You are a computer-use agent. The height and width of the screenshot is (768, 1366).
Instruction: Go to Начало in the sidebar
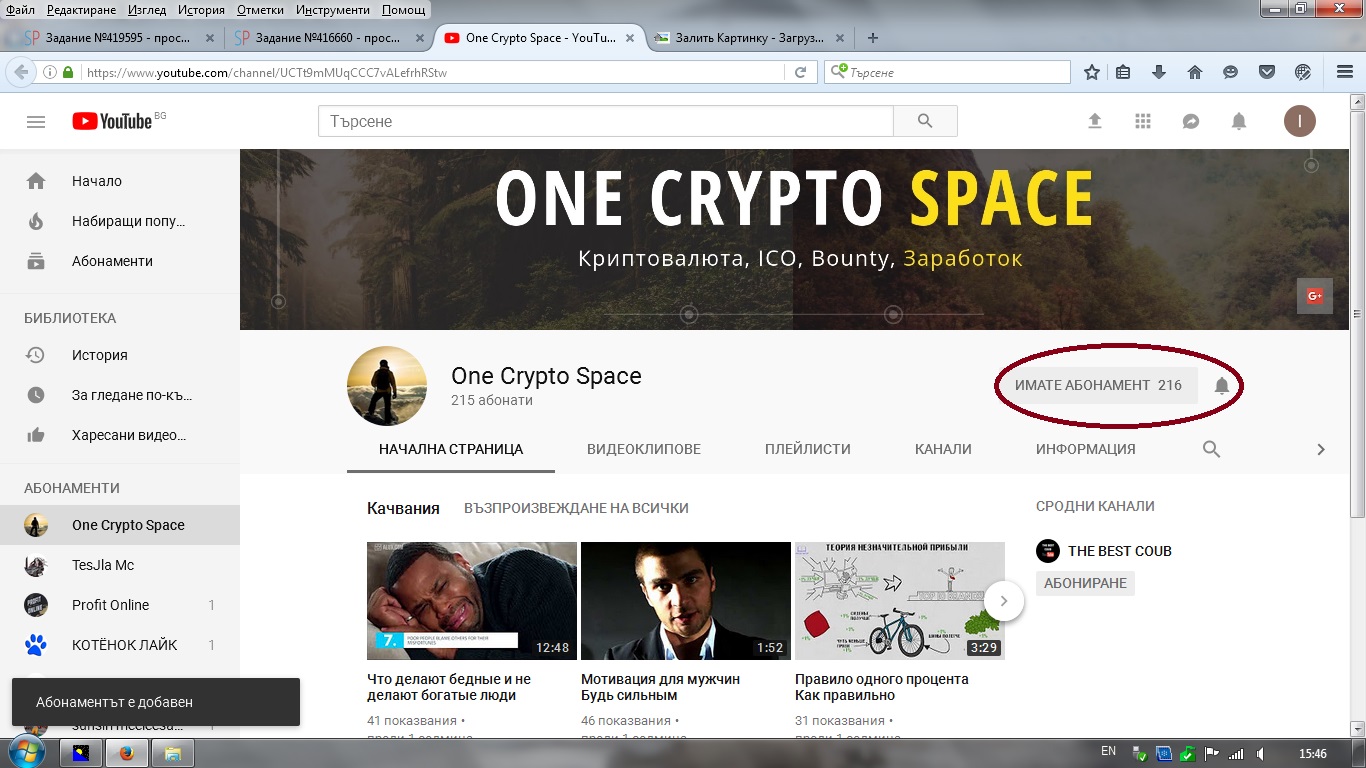pyautogui.click(x=120, y=181)
